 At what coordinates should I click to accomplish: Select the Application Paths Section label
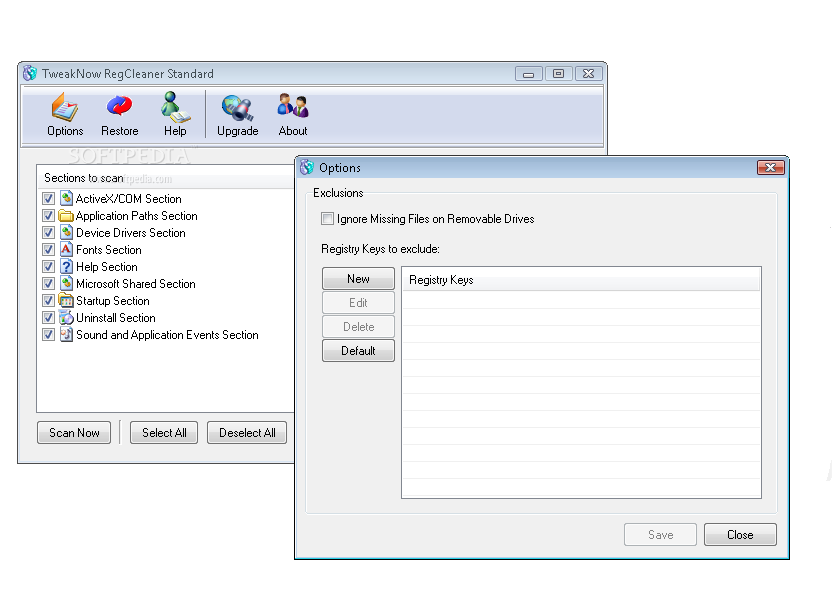click(137, 216)
